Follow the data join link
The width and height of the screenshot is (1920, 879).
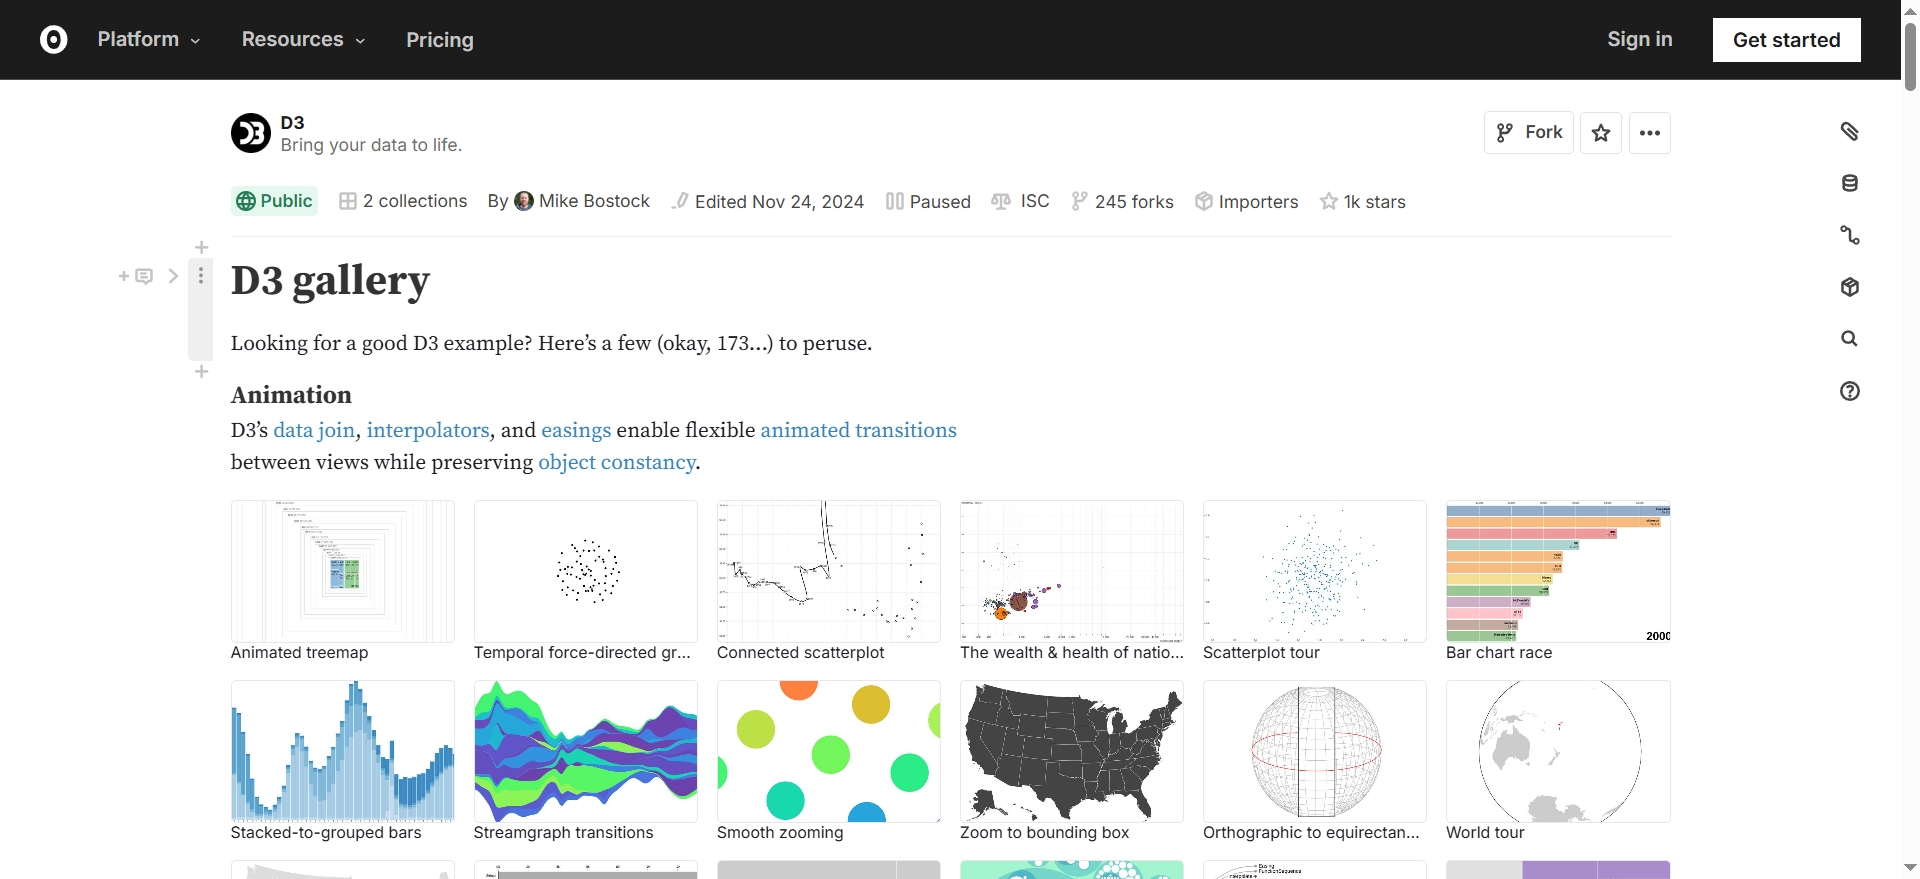click(314, 430)
